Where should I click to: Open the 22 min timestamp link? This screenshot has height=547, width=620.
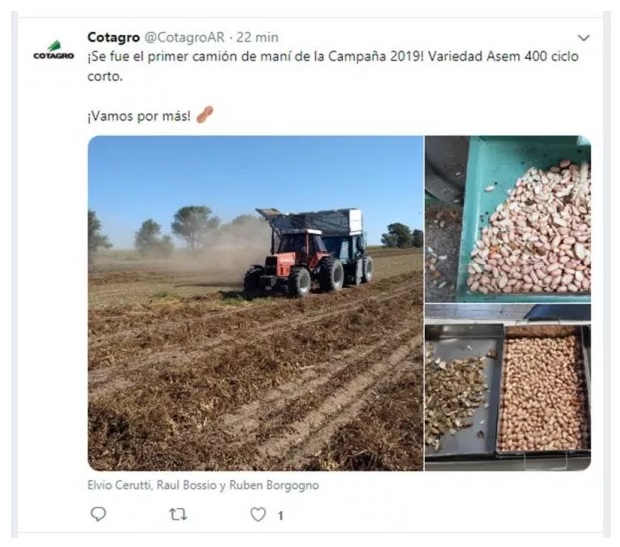click(257, 38)
